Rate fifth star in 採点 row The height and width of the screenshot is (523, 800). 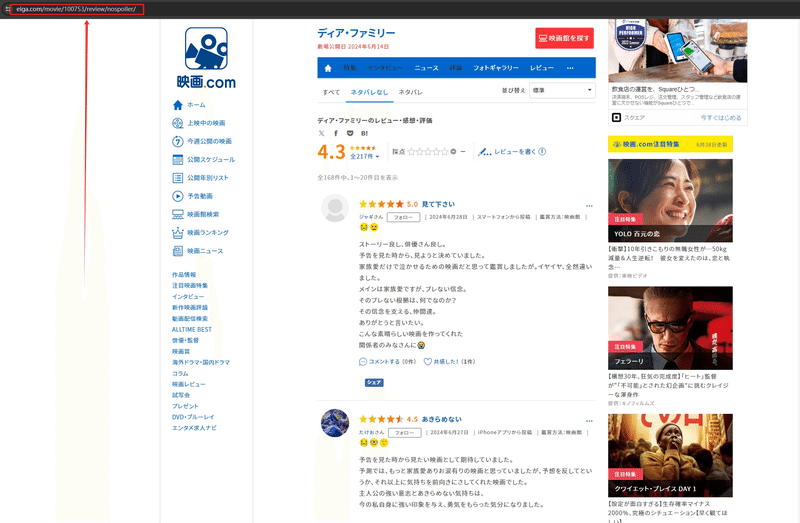(x=444, y=152)
